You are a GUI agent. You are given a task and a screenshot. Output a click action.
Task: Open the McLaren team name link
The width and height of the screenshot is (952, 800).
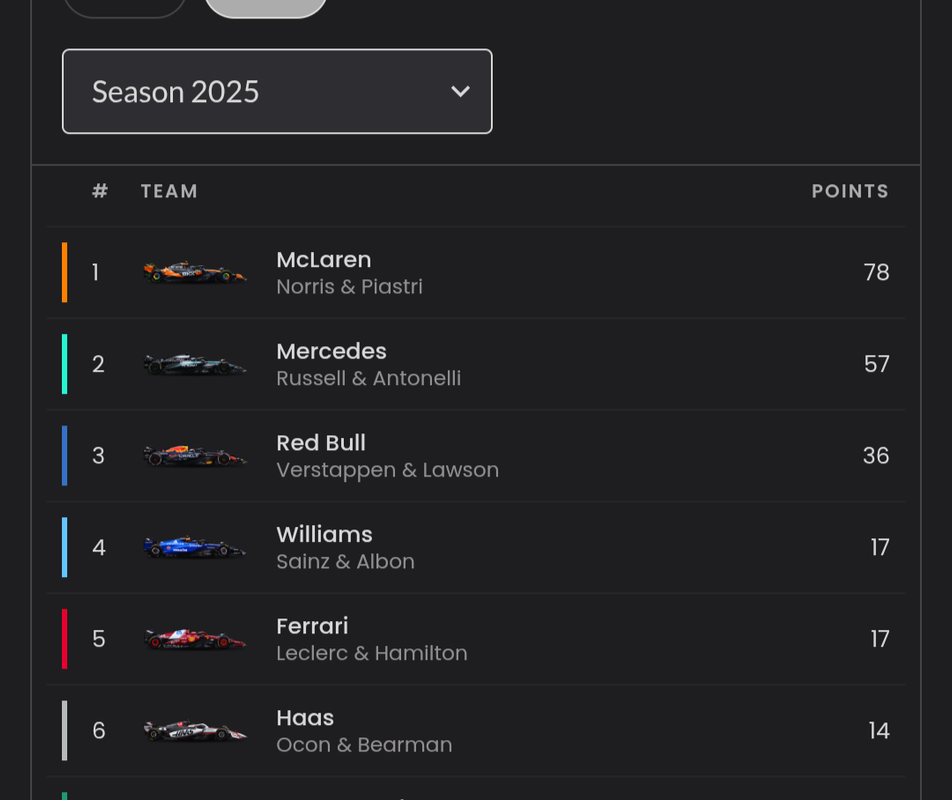point(324,260)
